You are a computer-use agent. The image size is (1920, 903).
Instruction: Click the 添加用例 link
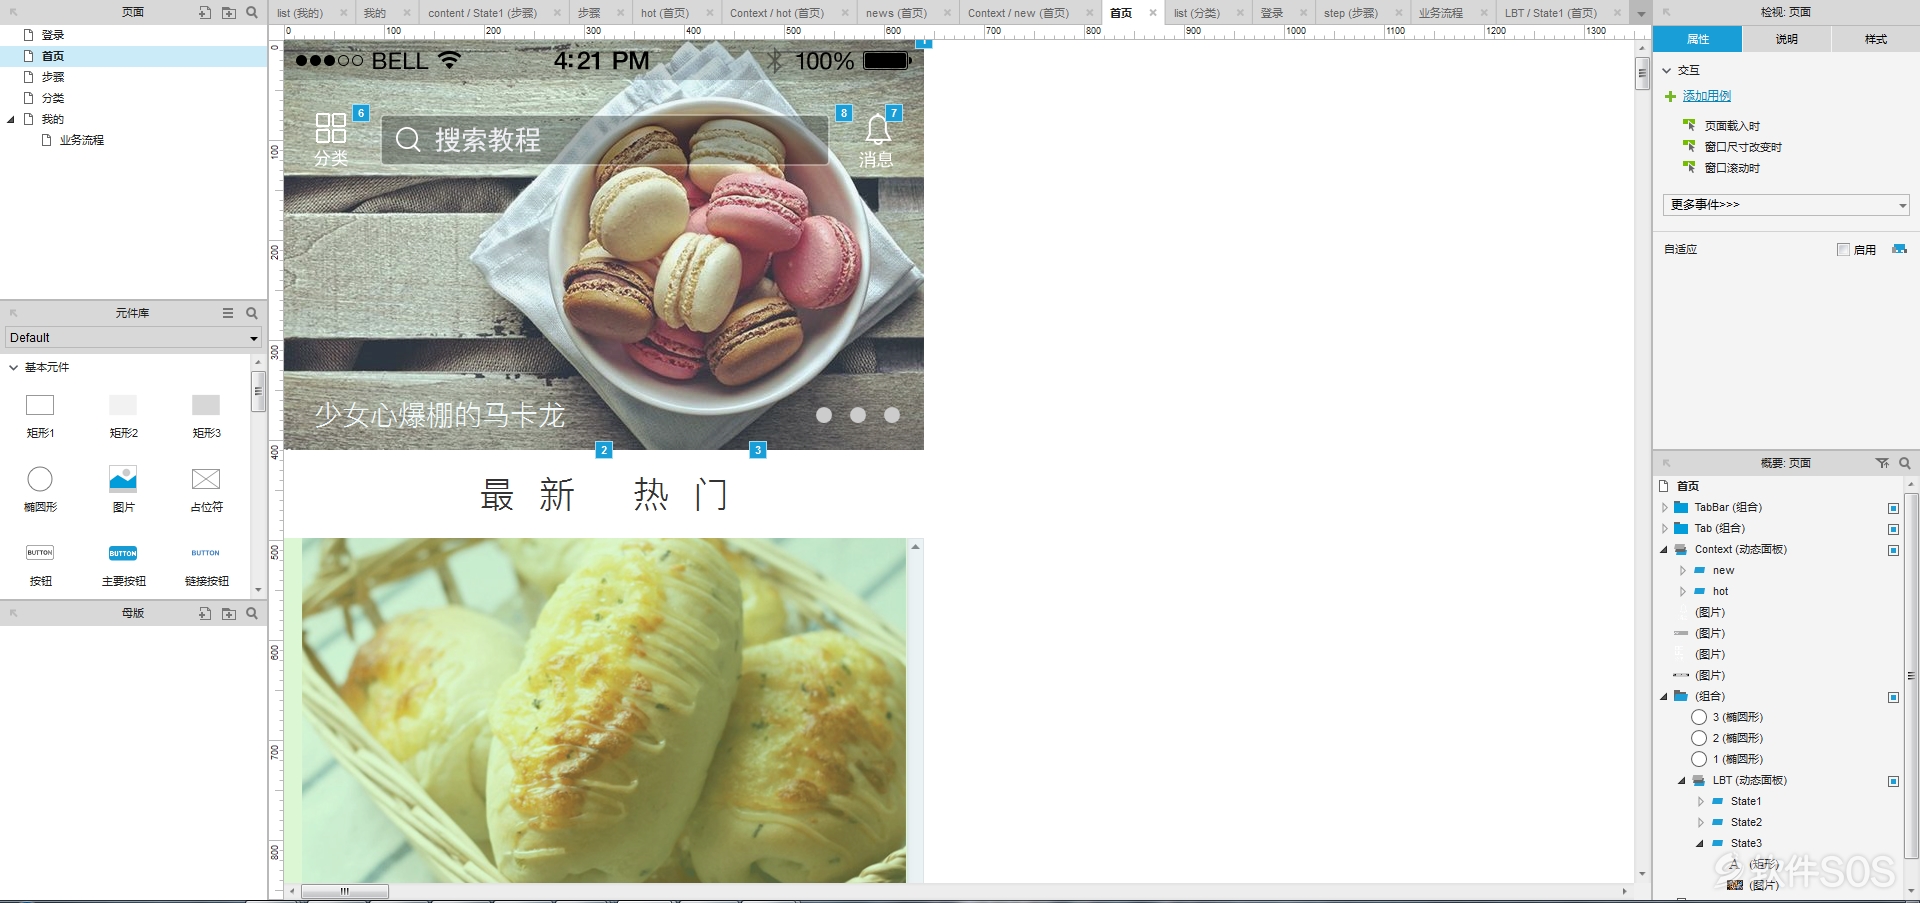point(1706,96)
